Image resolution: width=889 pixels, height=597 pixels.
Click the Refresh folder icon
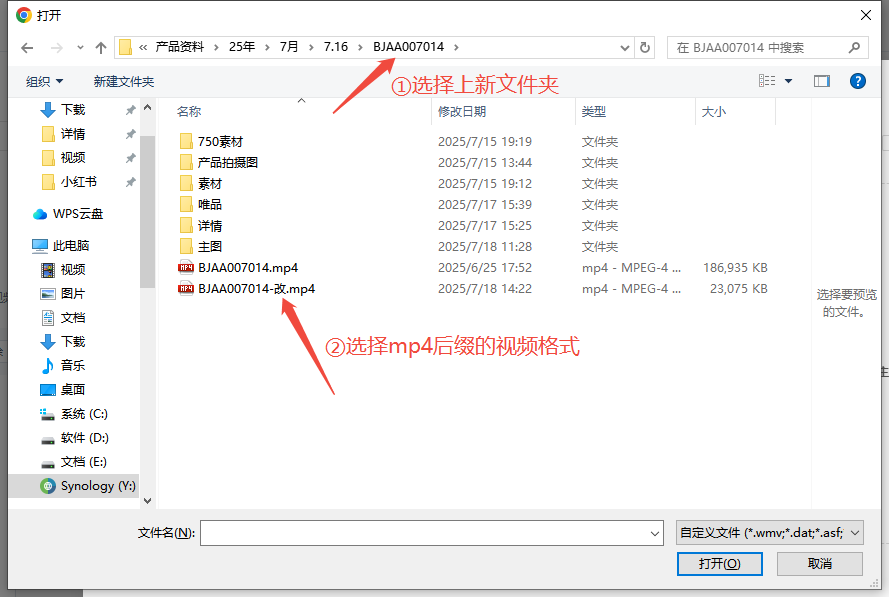pos(645,47)
